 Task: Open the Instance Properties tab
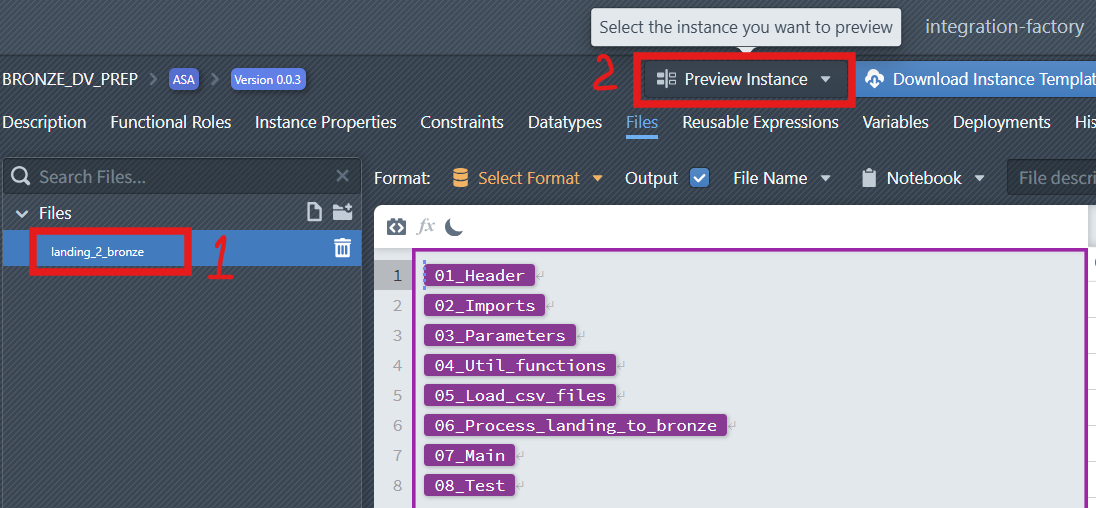(x=325, y=122)
